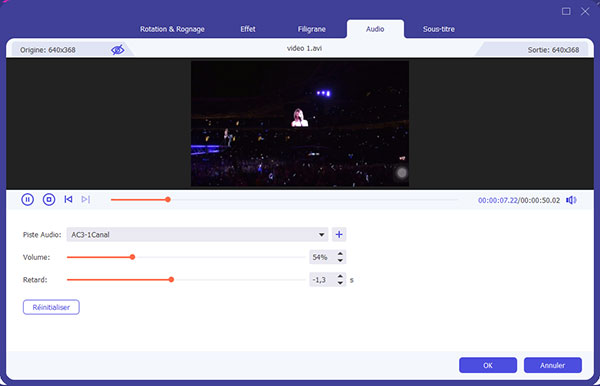
Task: Decrease the volume with the down arrow
Action: point(340,261)
